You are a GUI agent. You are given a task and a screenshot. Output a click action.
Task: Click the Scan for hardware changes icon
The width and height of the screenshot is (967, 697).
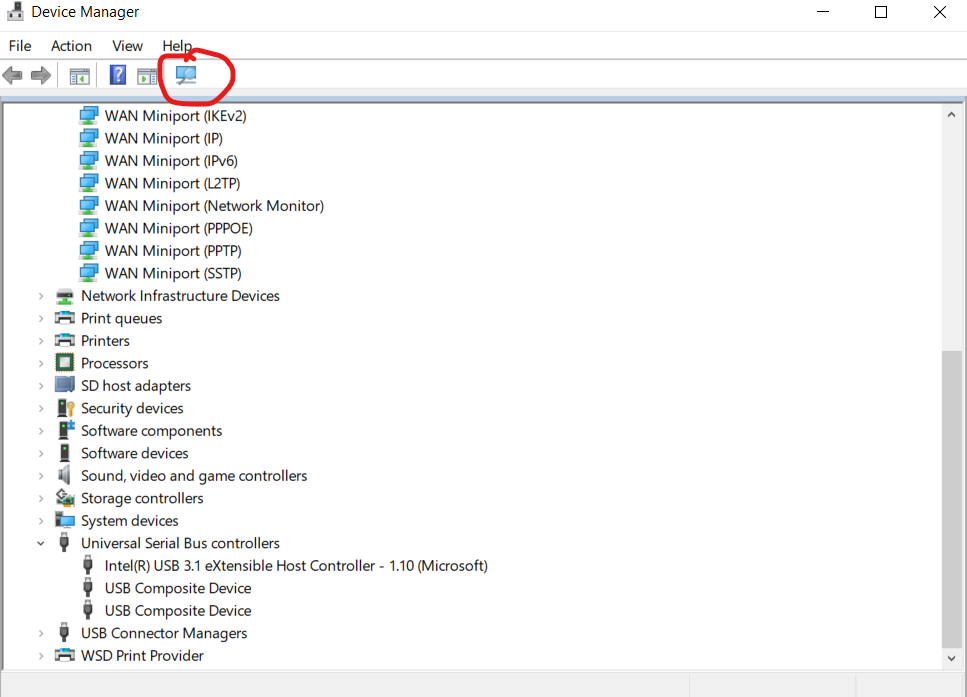pos(186,75)
